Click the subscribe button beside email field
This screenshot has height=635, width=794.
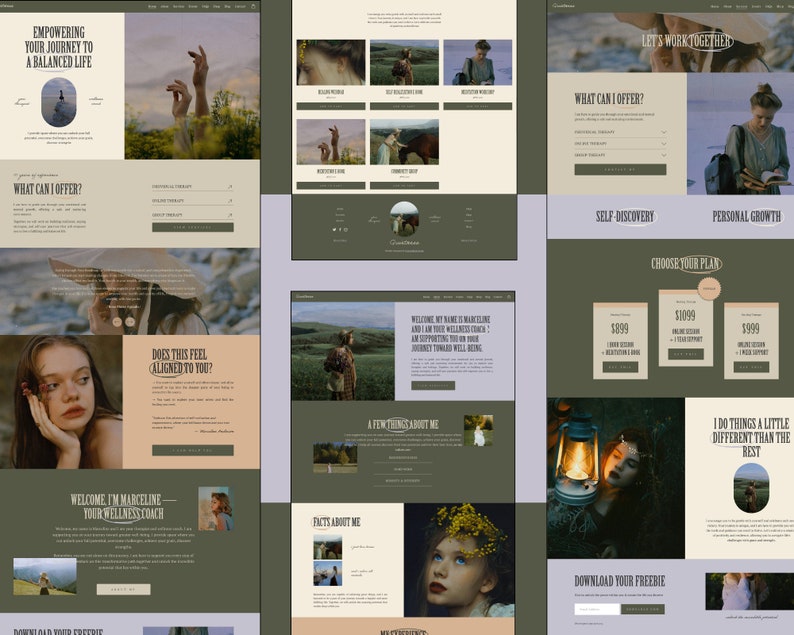(x=643, y=609)
